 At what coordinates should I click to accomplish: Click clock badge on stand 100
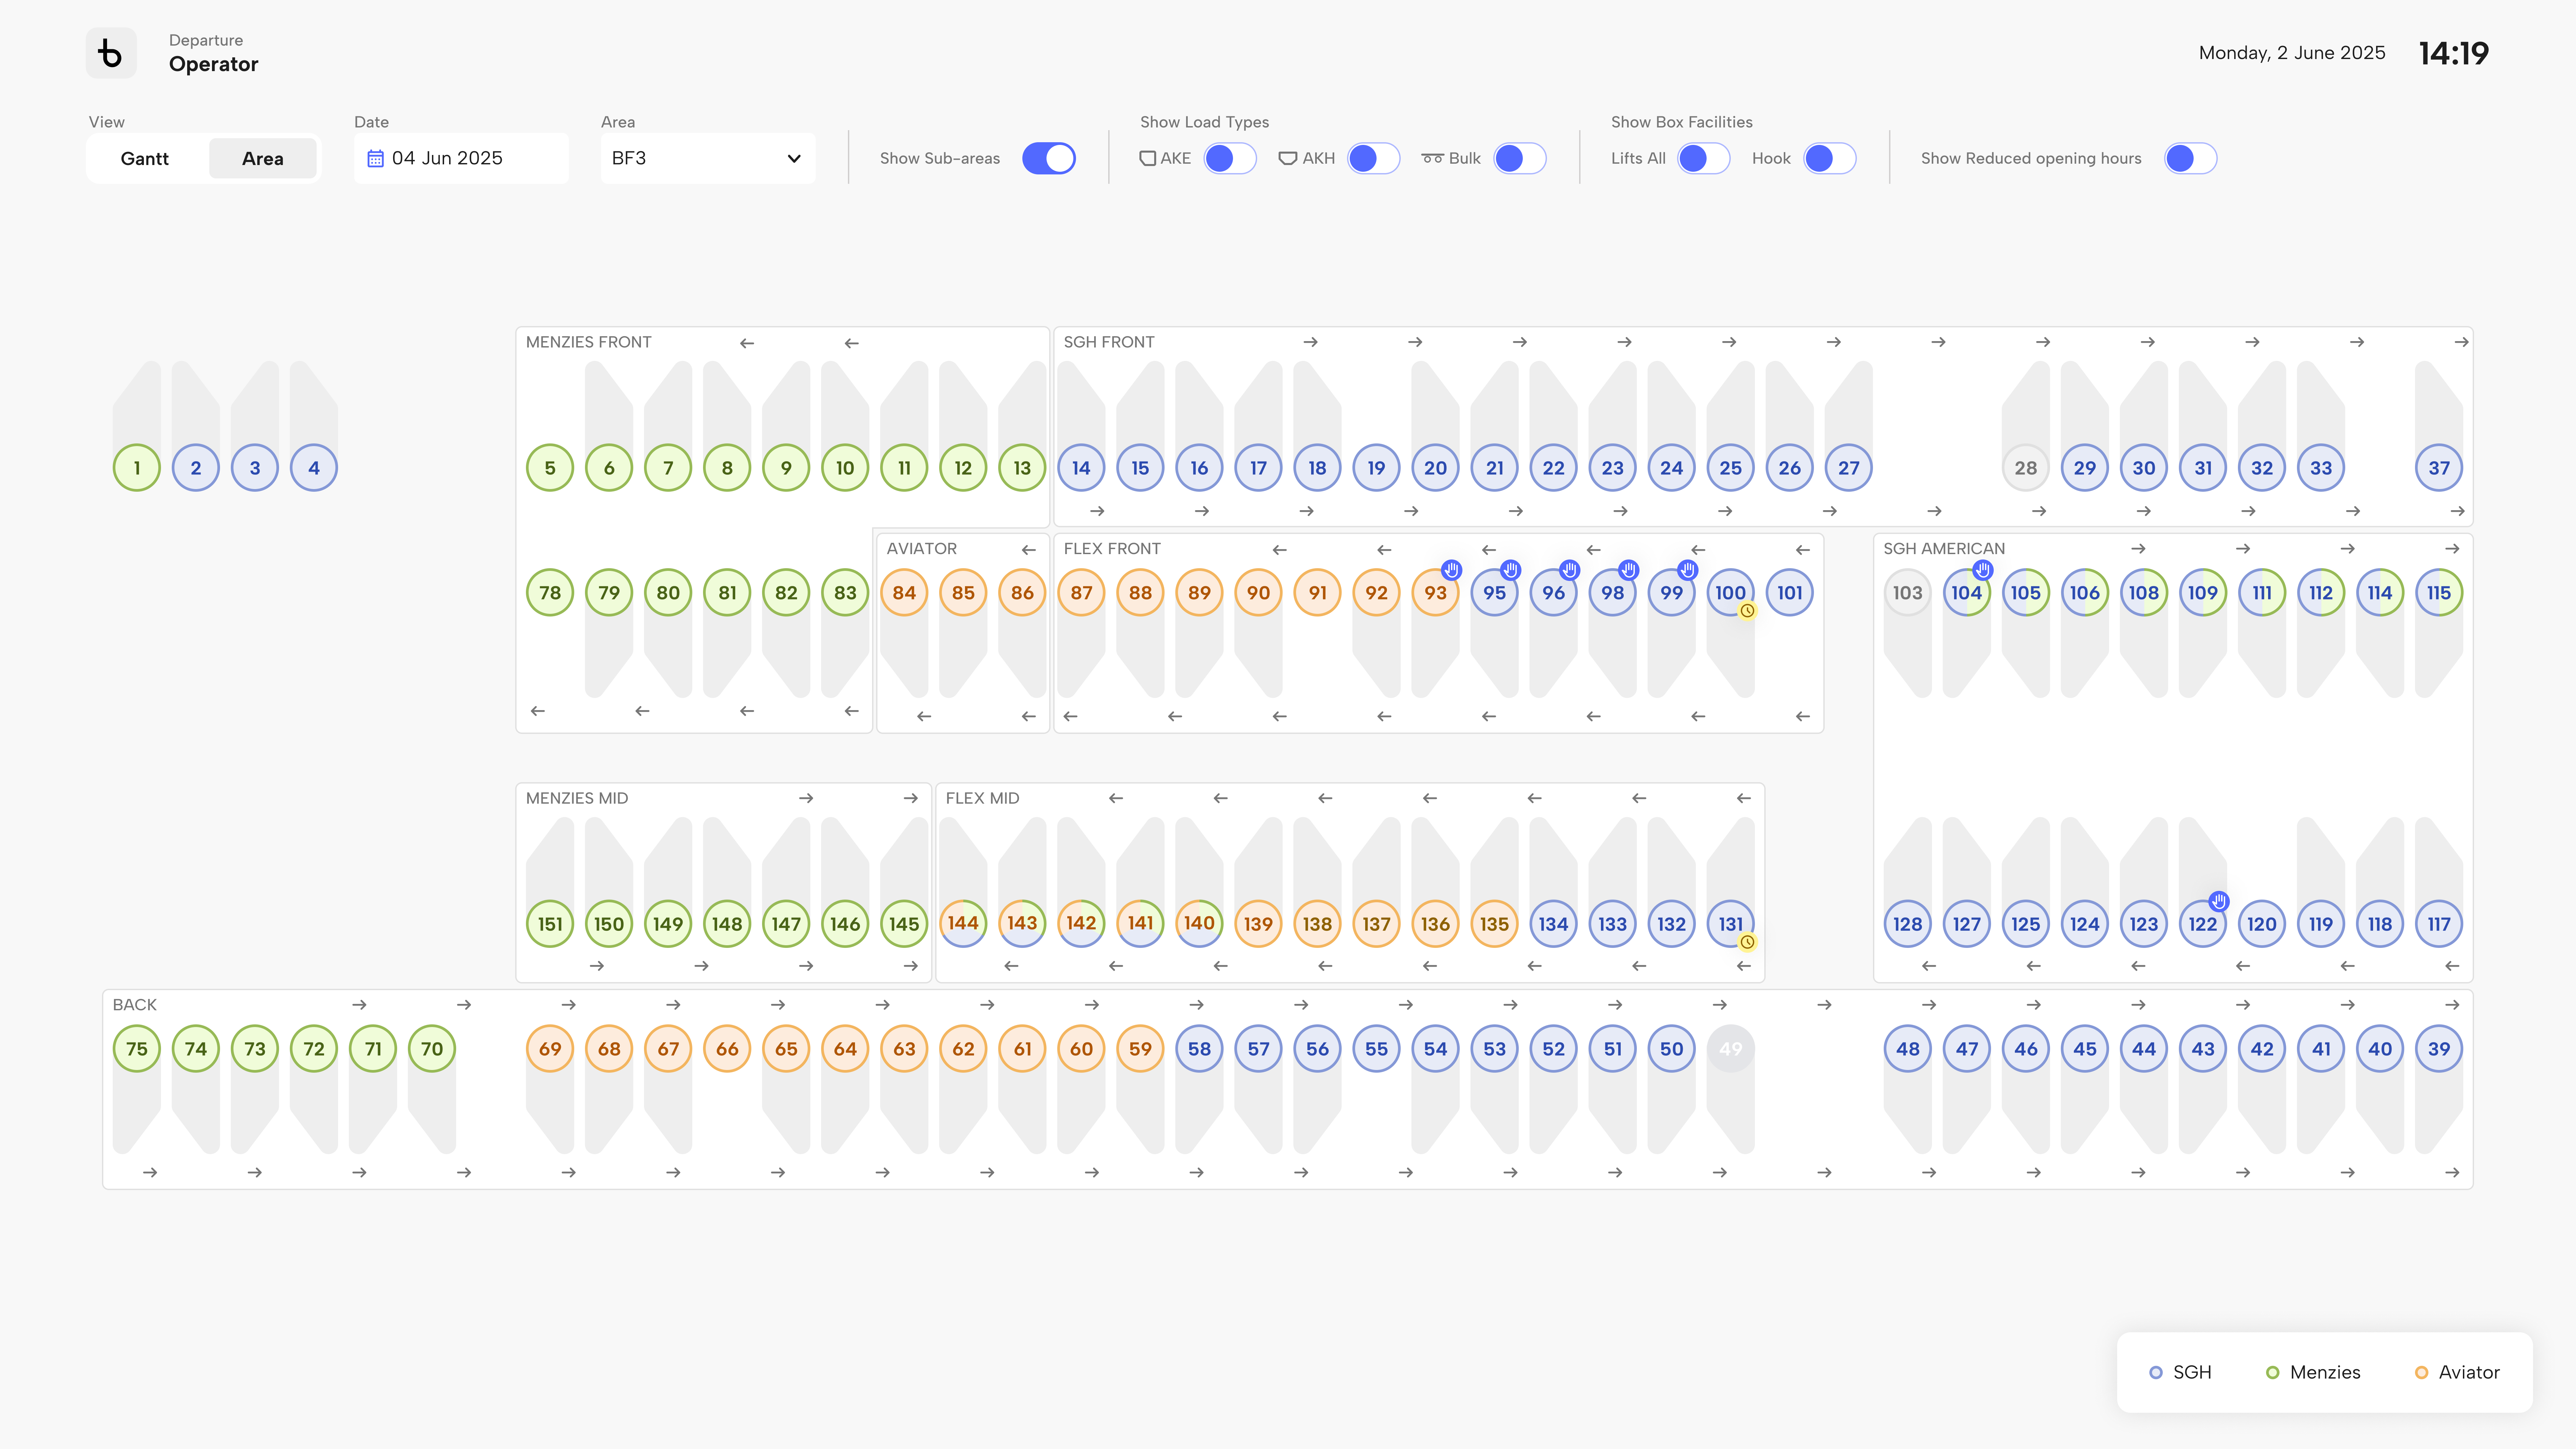click(x=1747, y=611)
